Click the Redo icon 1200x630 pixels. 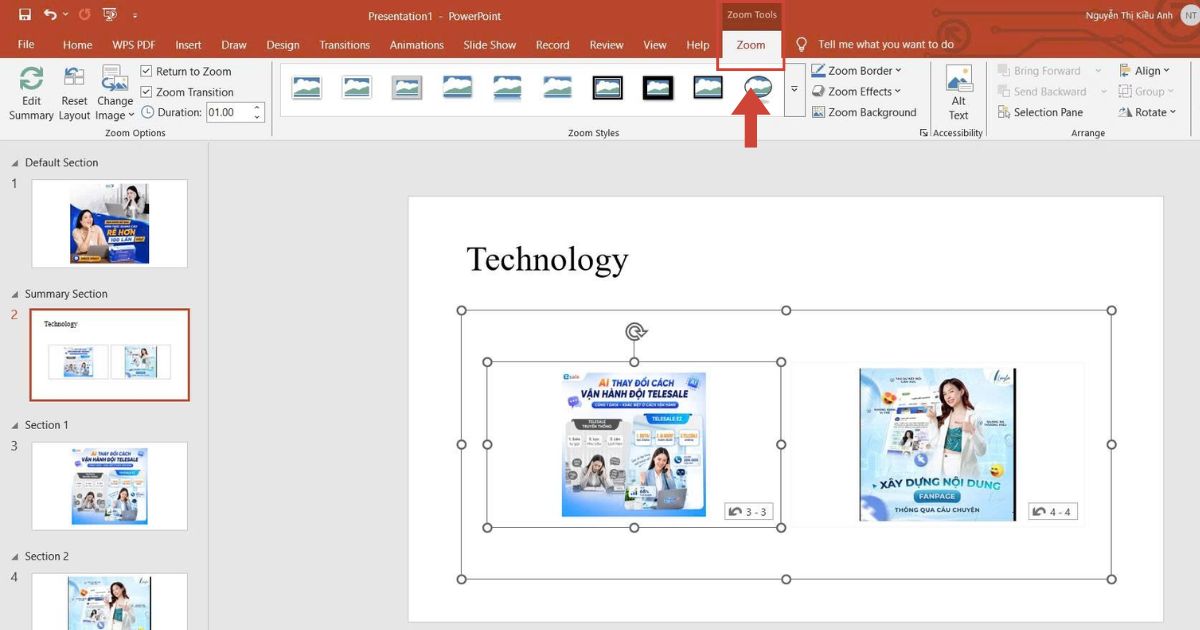[x=84, y=15]
